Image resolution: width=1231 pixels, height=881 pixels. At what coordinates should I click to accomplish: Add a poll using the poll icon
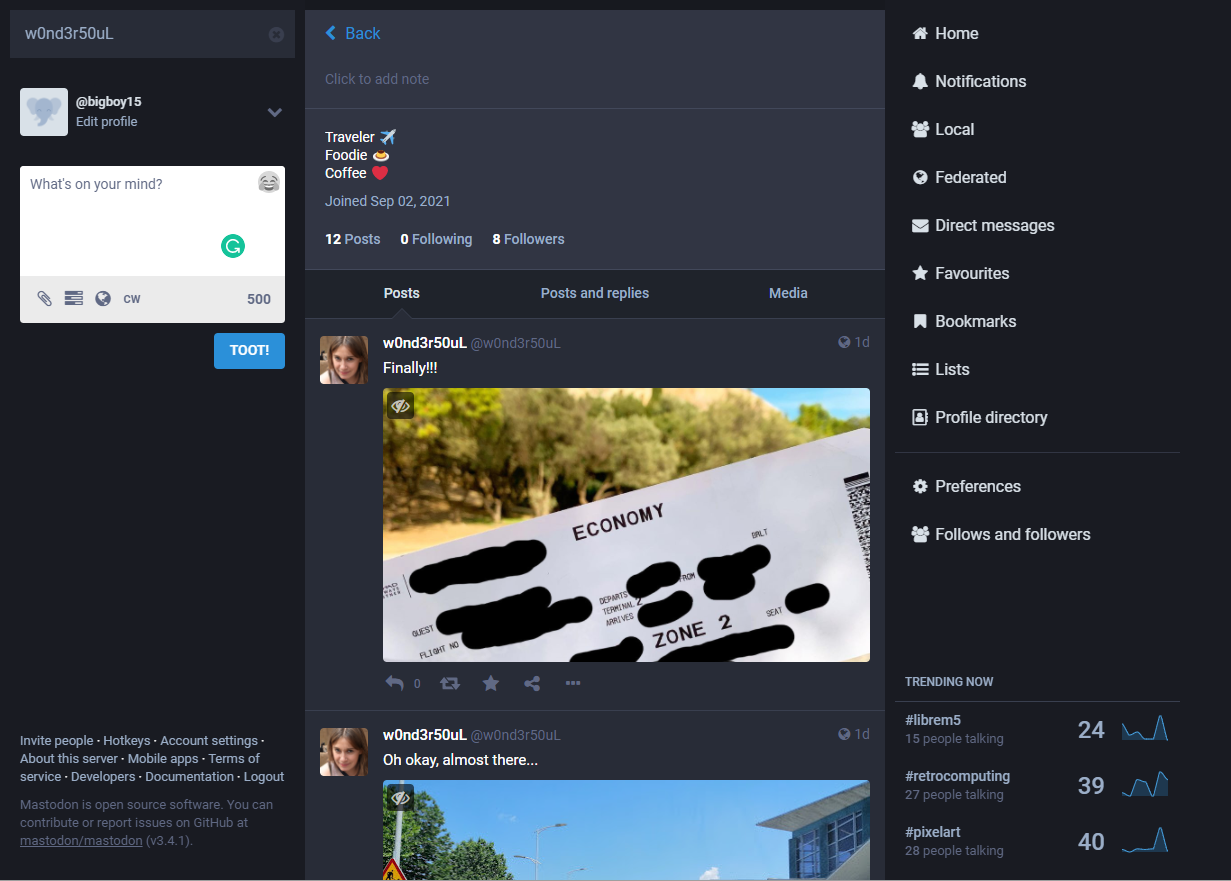(73, 299)
